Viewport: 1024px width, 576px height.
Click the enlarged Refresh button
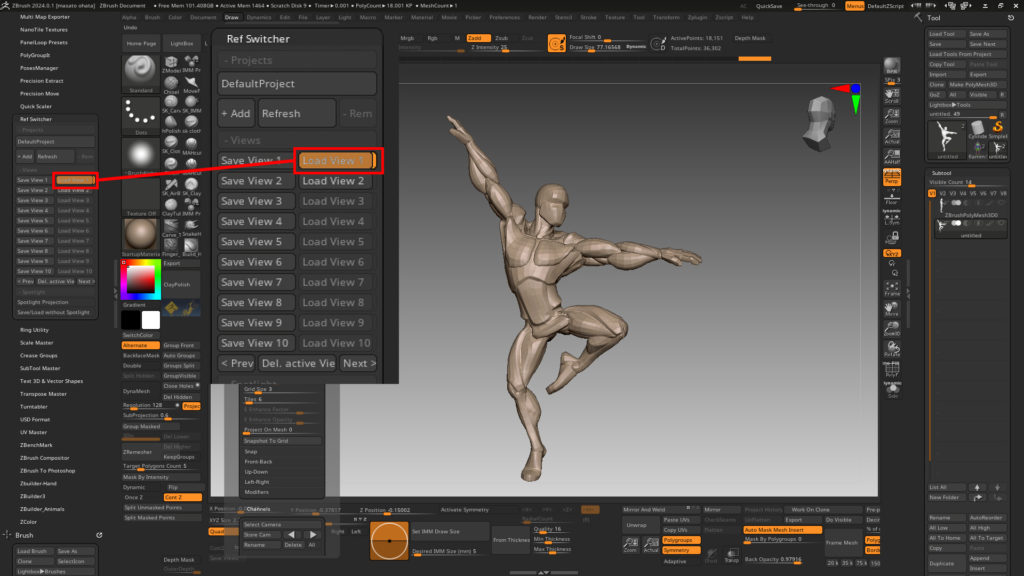tap(296, 113)
